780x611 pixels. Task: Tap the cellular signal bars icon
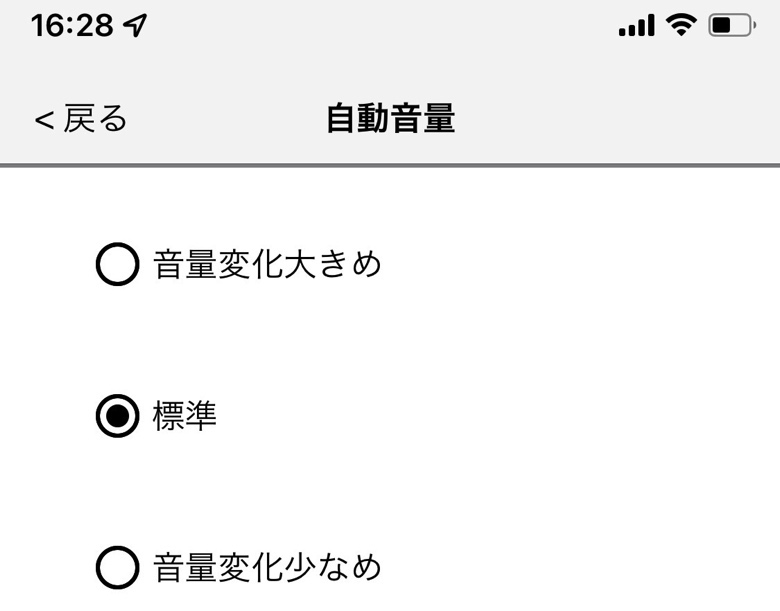[x=636, y=26]
